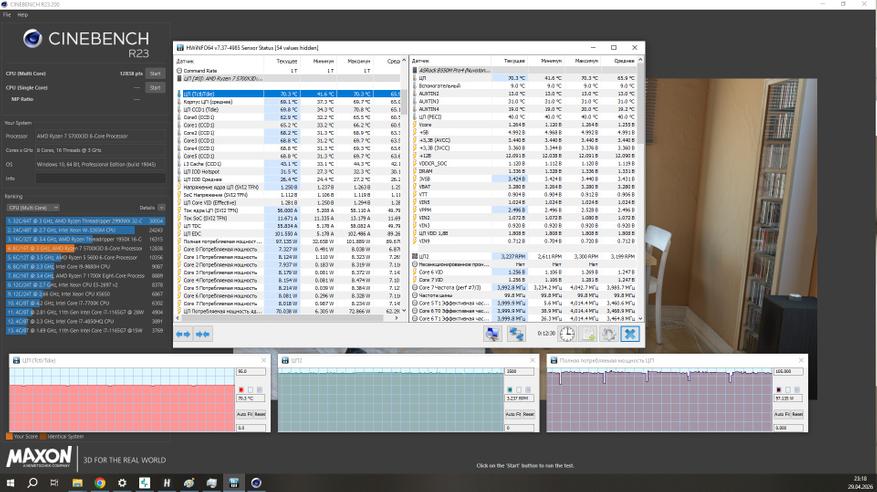877x492 pixels.
Task: Click Reset in fan RPM graph
Action: pyautogui.click(x=528, y=414)
